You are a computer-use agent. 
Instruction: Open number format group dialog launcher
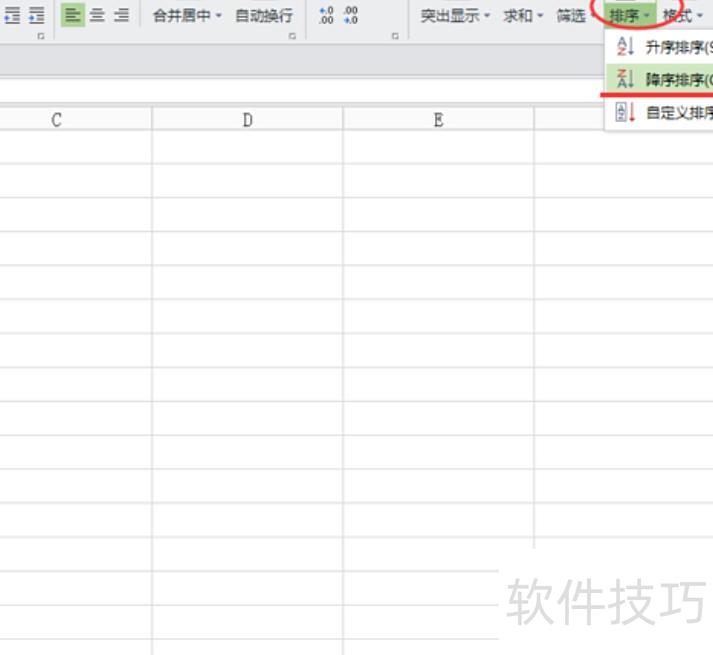[x=395, y=36]
